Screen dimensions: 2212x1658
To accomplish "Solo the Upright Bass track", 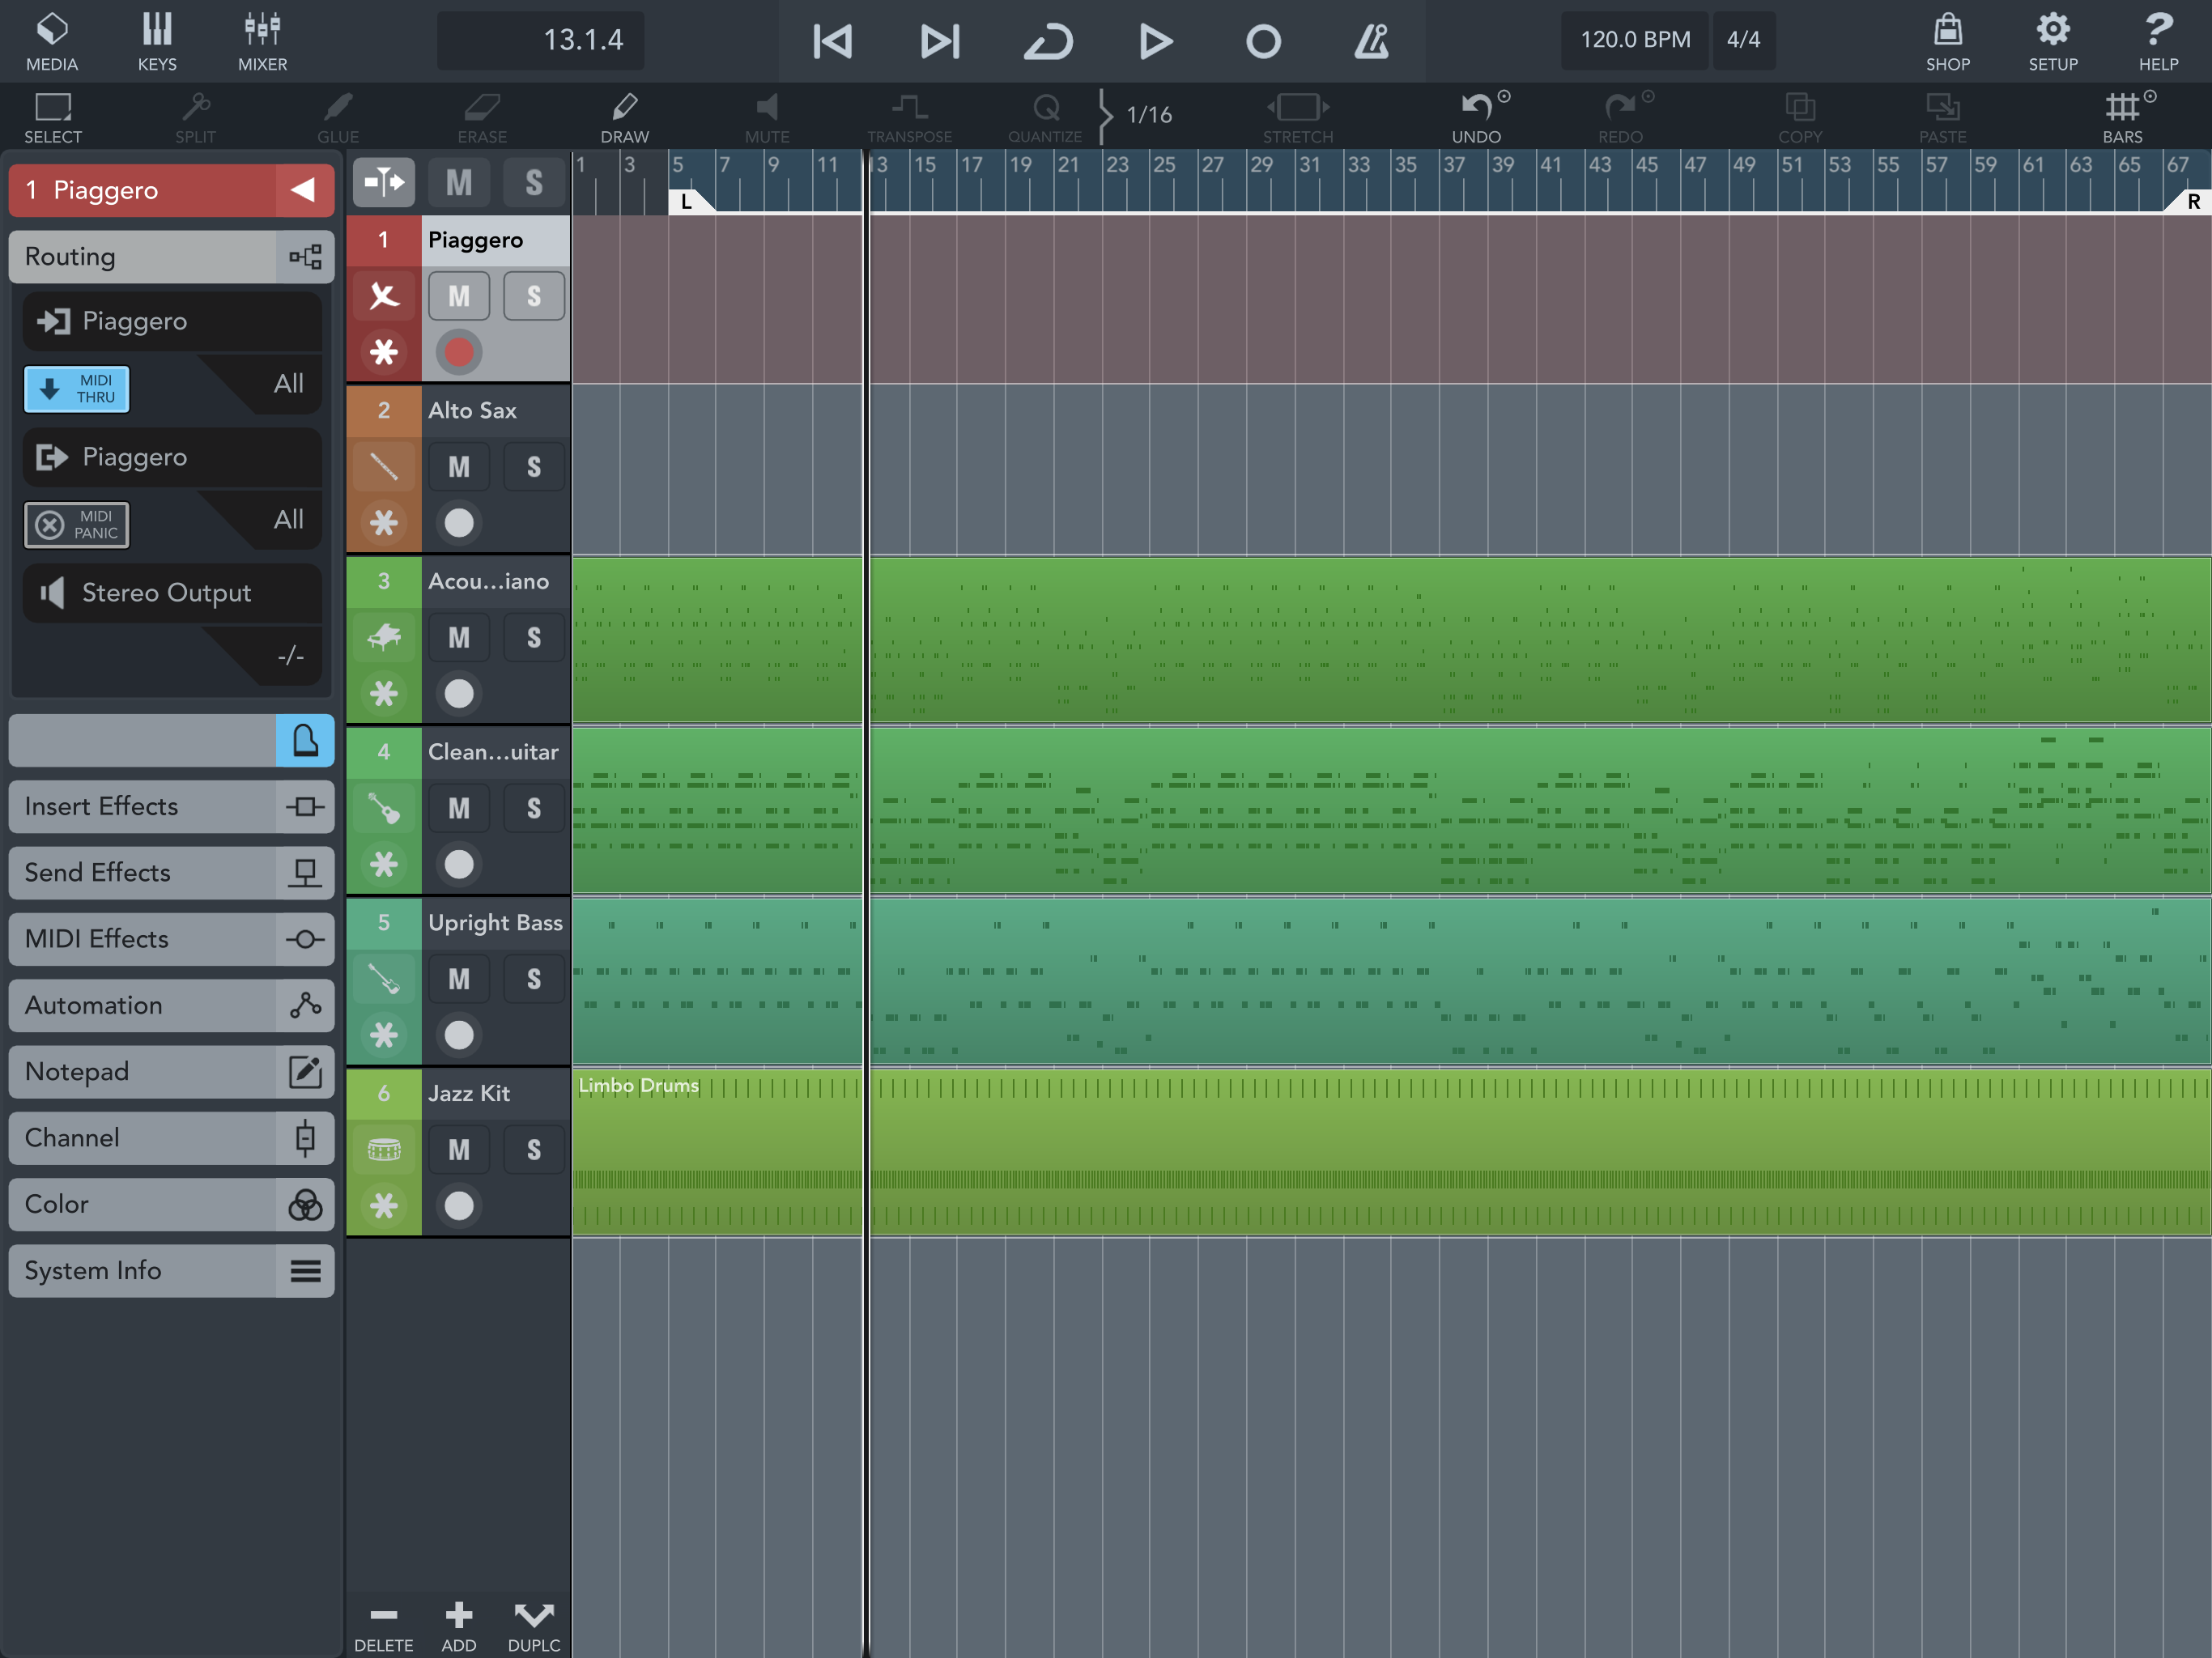I will (534, 979).
